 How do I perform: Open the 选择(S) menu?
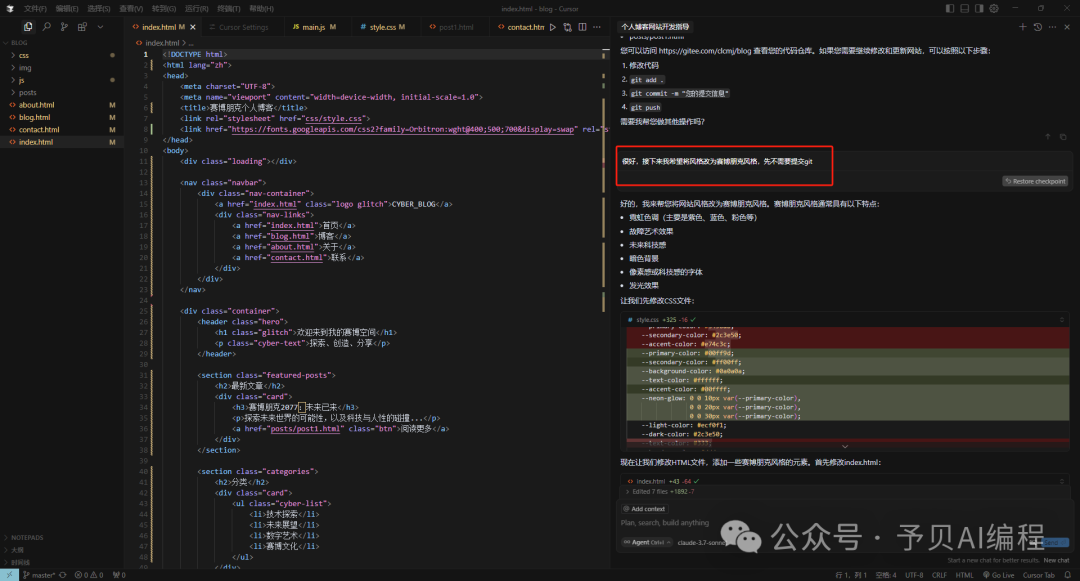tap(98, 8)
